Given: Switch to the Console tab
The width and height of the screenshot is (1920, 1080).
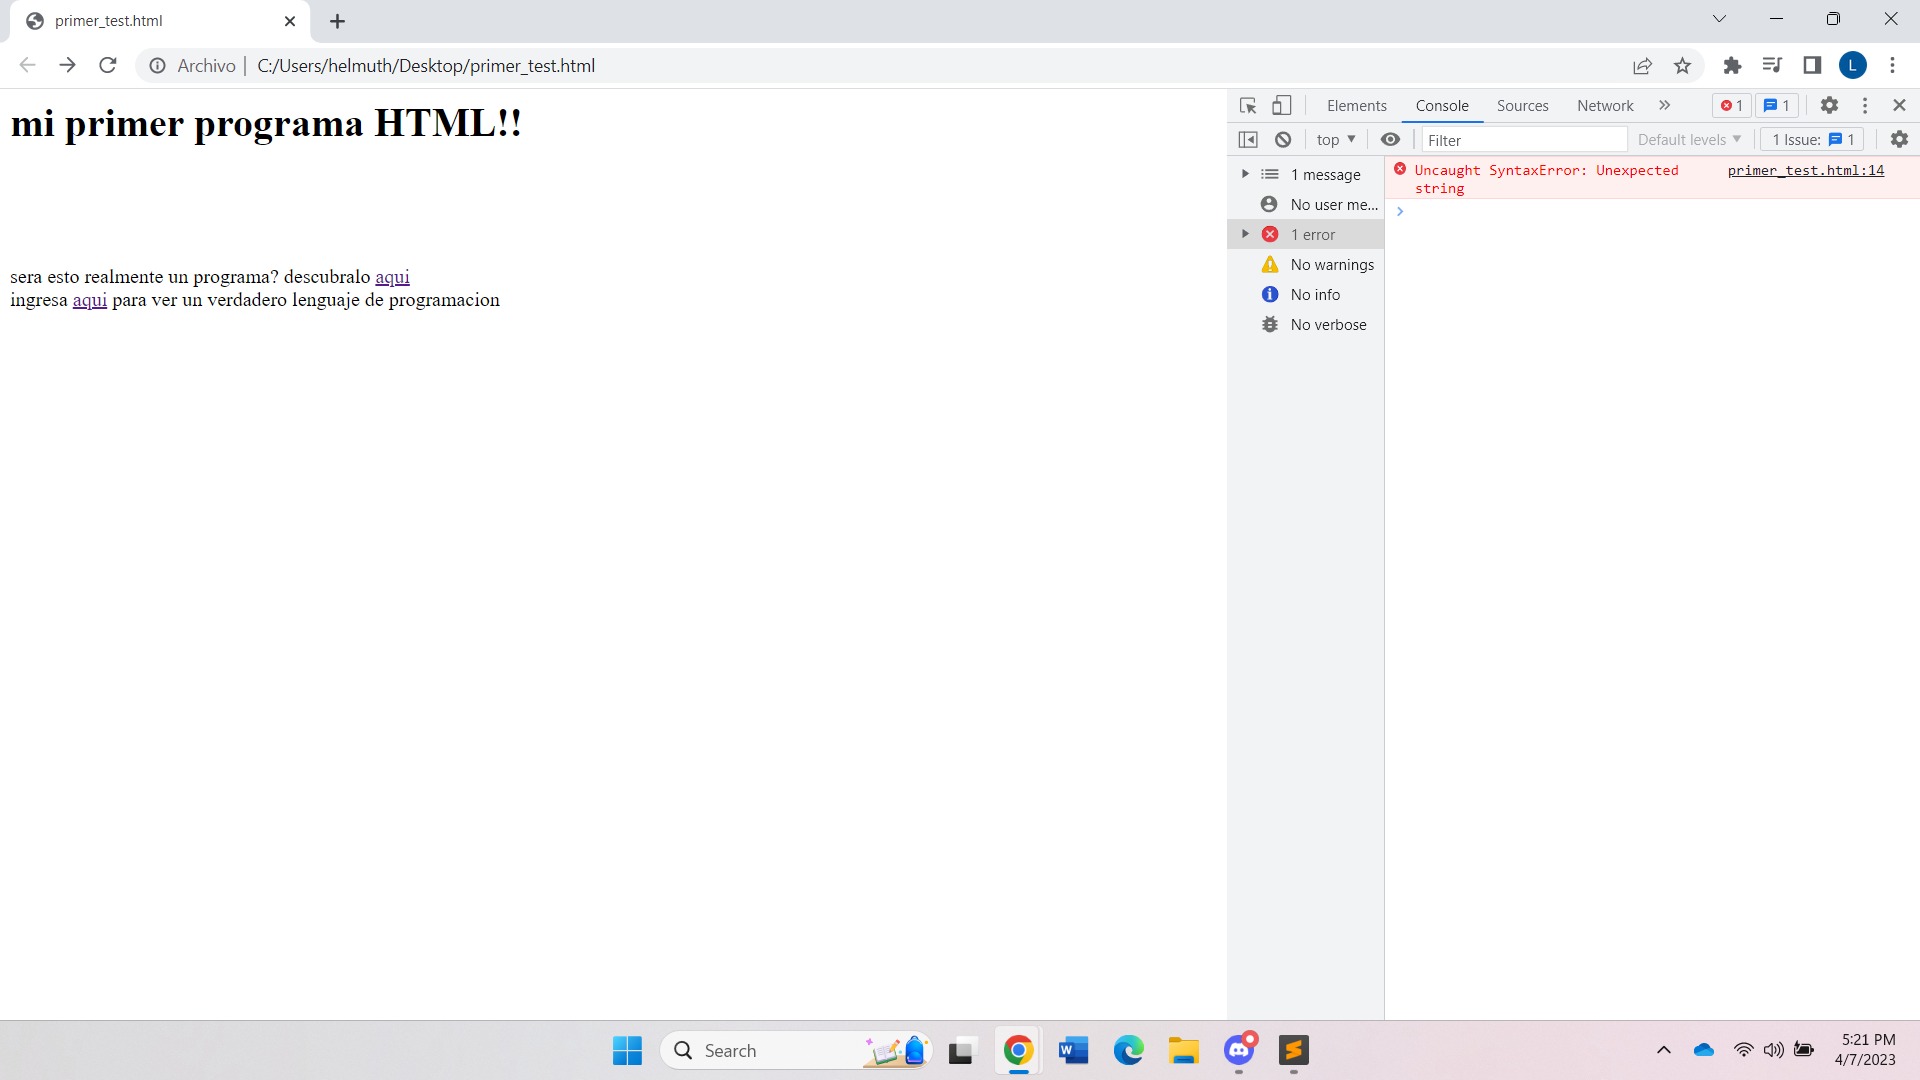Looking at the screenshot, I should (x=1441, y=105).
